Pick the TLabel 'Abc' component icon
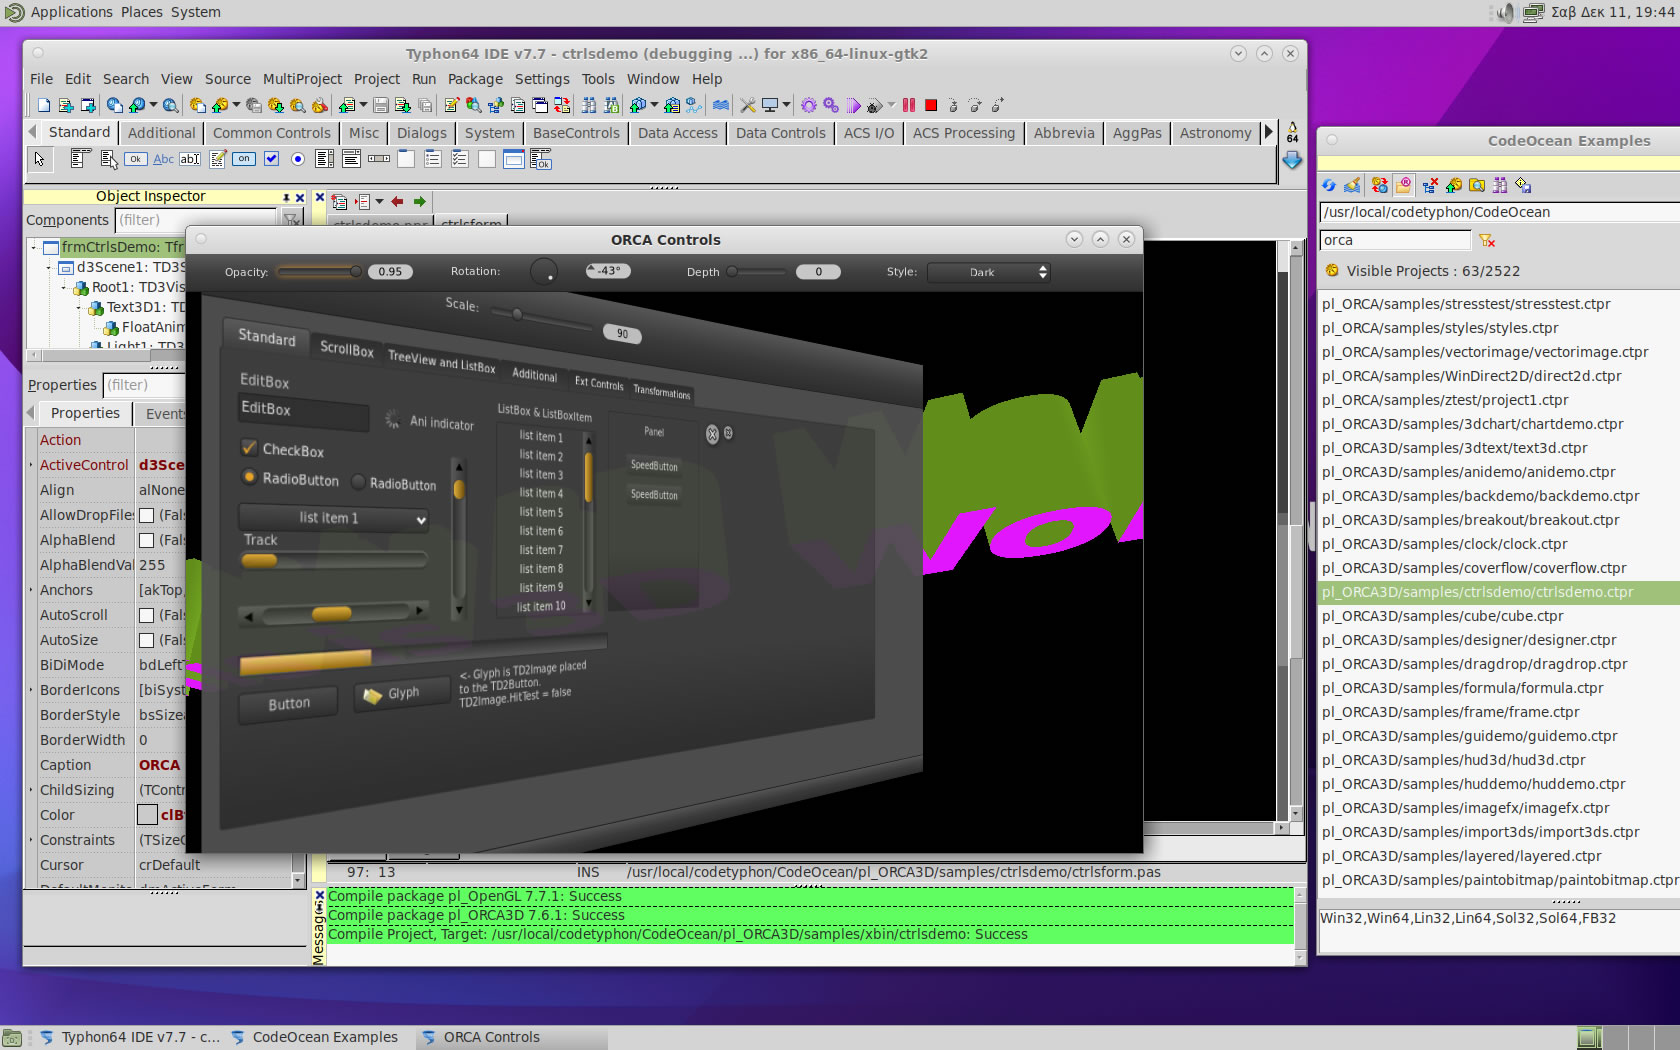1680x1050 pixels. 163,159
